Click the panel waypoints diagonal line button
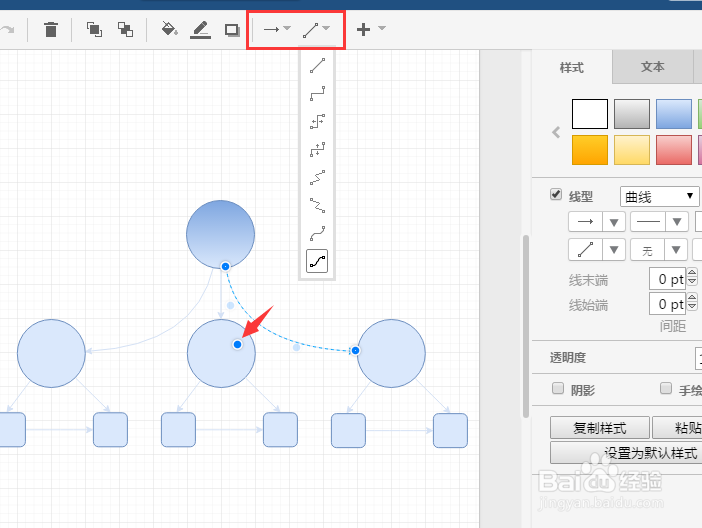This screenshot has height=528, width=702. tap(585, 250)
